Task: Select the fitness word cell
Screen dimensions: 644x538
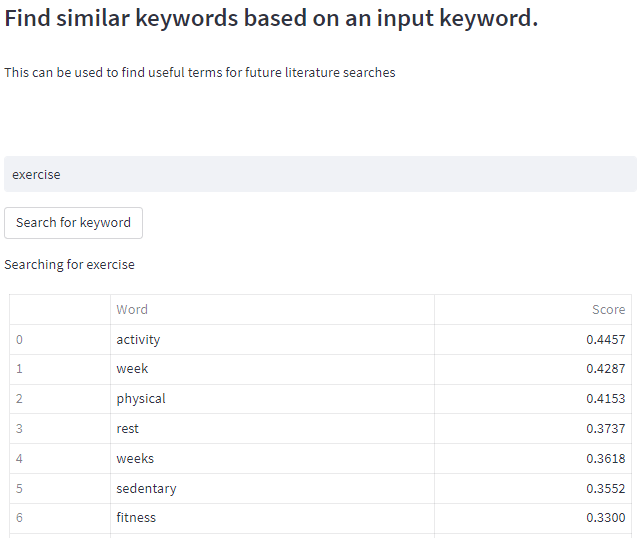Action: click(271, 518)
